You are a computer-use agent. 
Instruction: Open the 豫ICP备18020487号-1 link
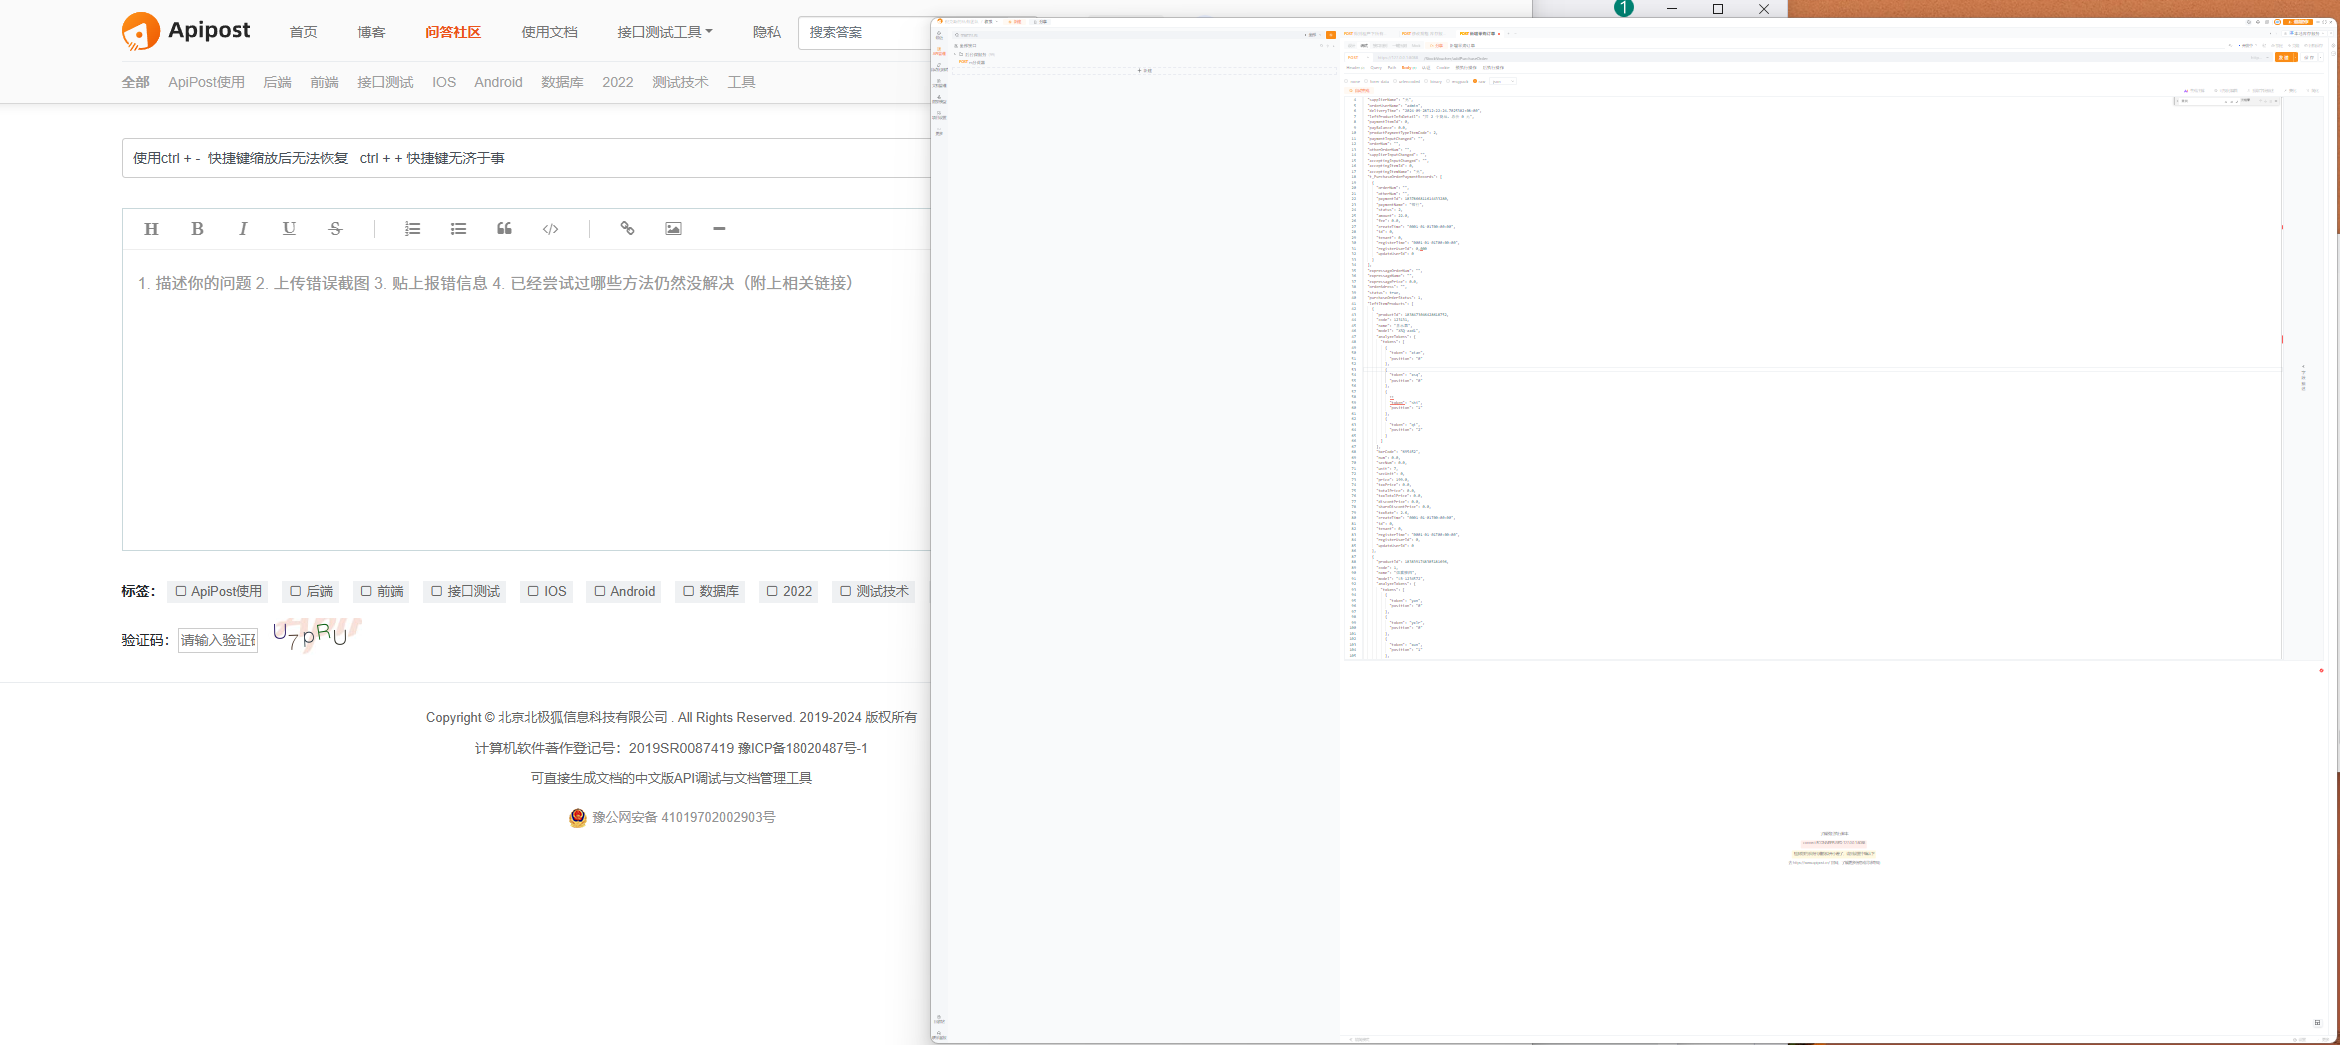pos(803,748)
